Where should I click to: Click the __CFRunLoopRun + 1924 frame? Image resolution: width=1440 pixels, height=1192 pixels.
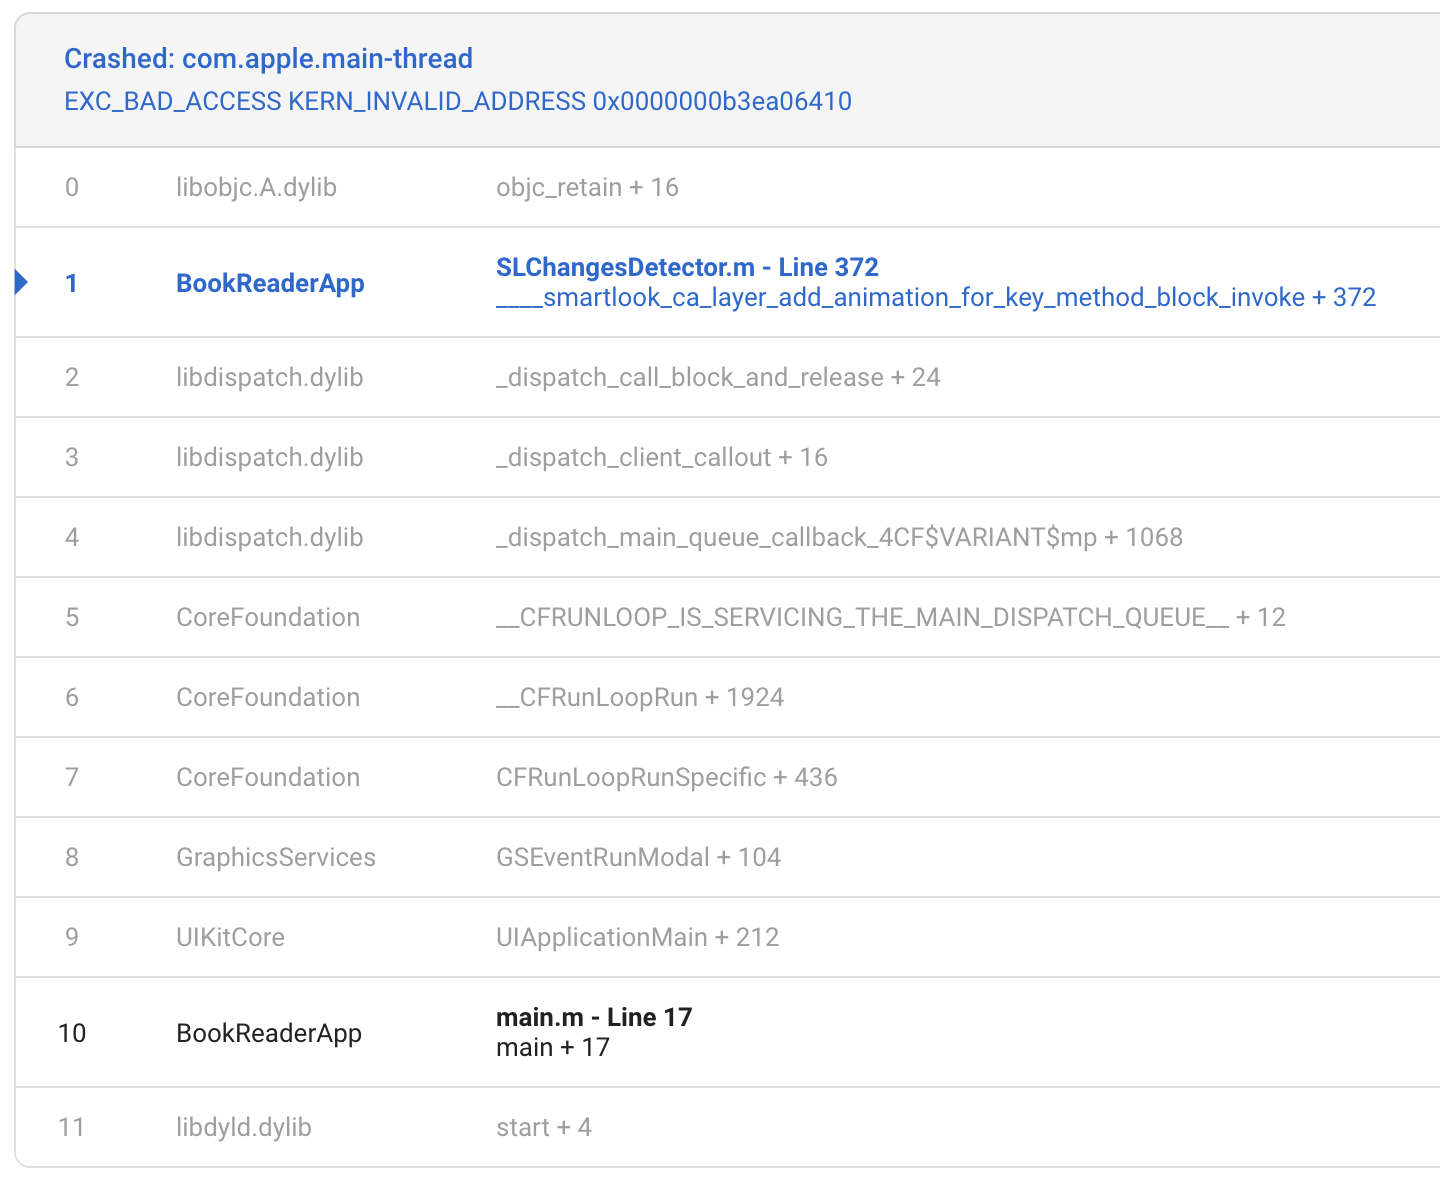click(640, 697)
